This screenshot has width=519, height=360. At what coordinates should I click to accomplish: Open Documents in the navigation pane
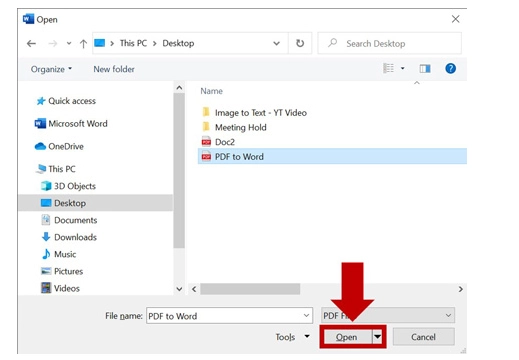click(x=69, y=220)
